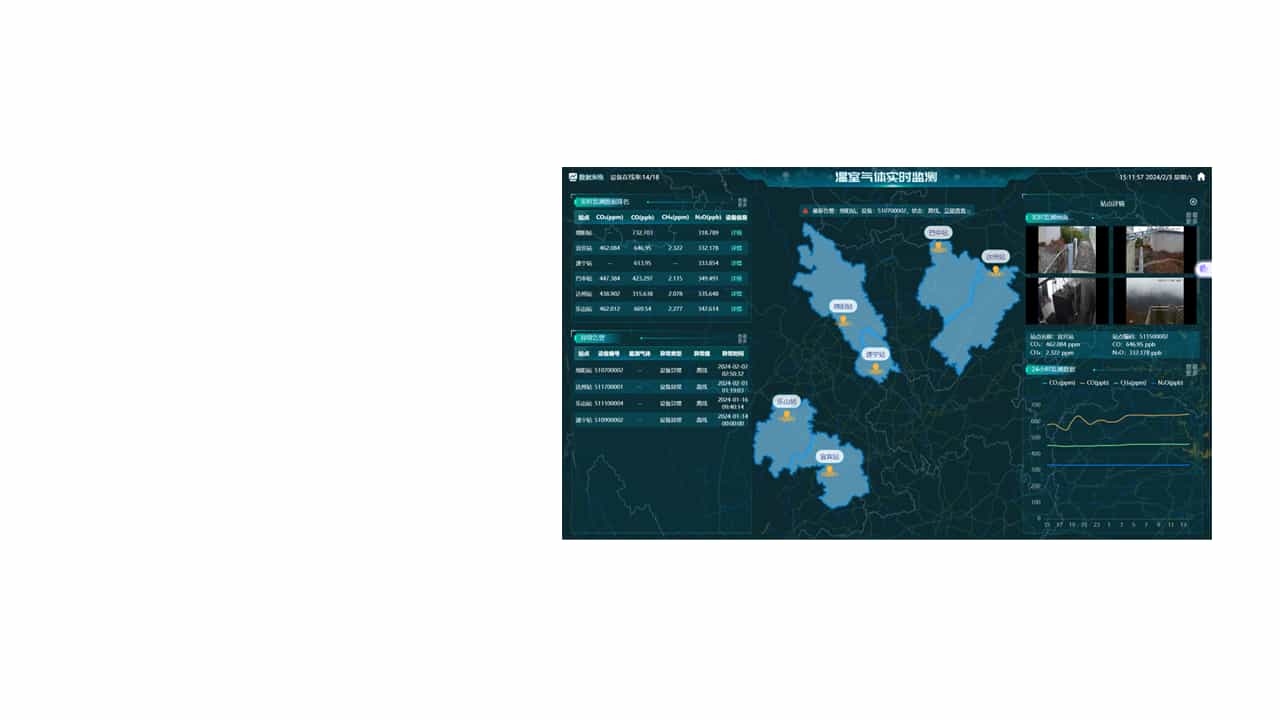Select the 巴中站 marker on the map
This screenshot has height=720, width=1280.
(938, 246)
